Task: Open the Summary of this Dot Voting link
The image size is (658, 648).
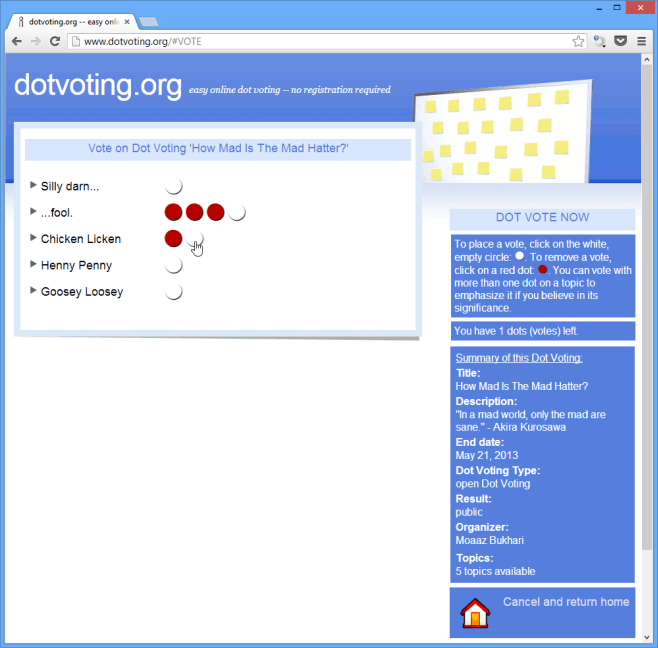Action: [519, 358]
